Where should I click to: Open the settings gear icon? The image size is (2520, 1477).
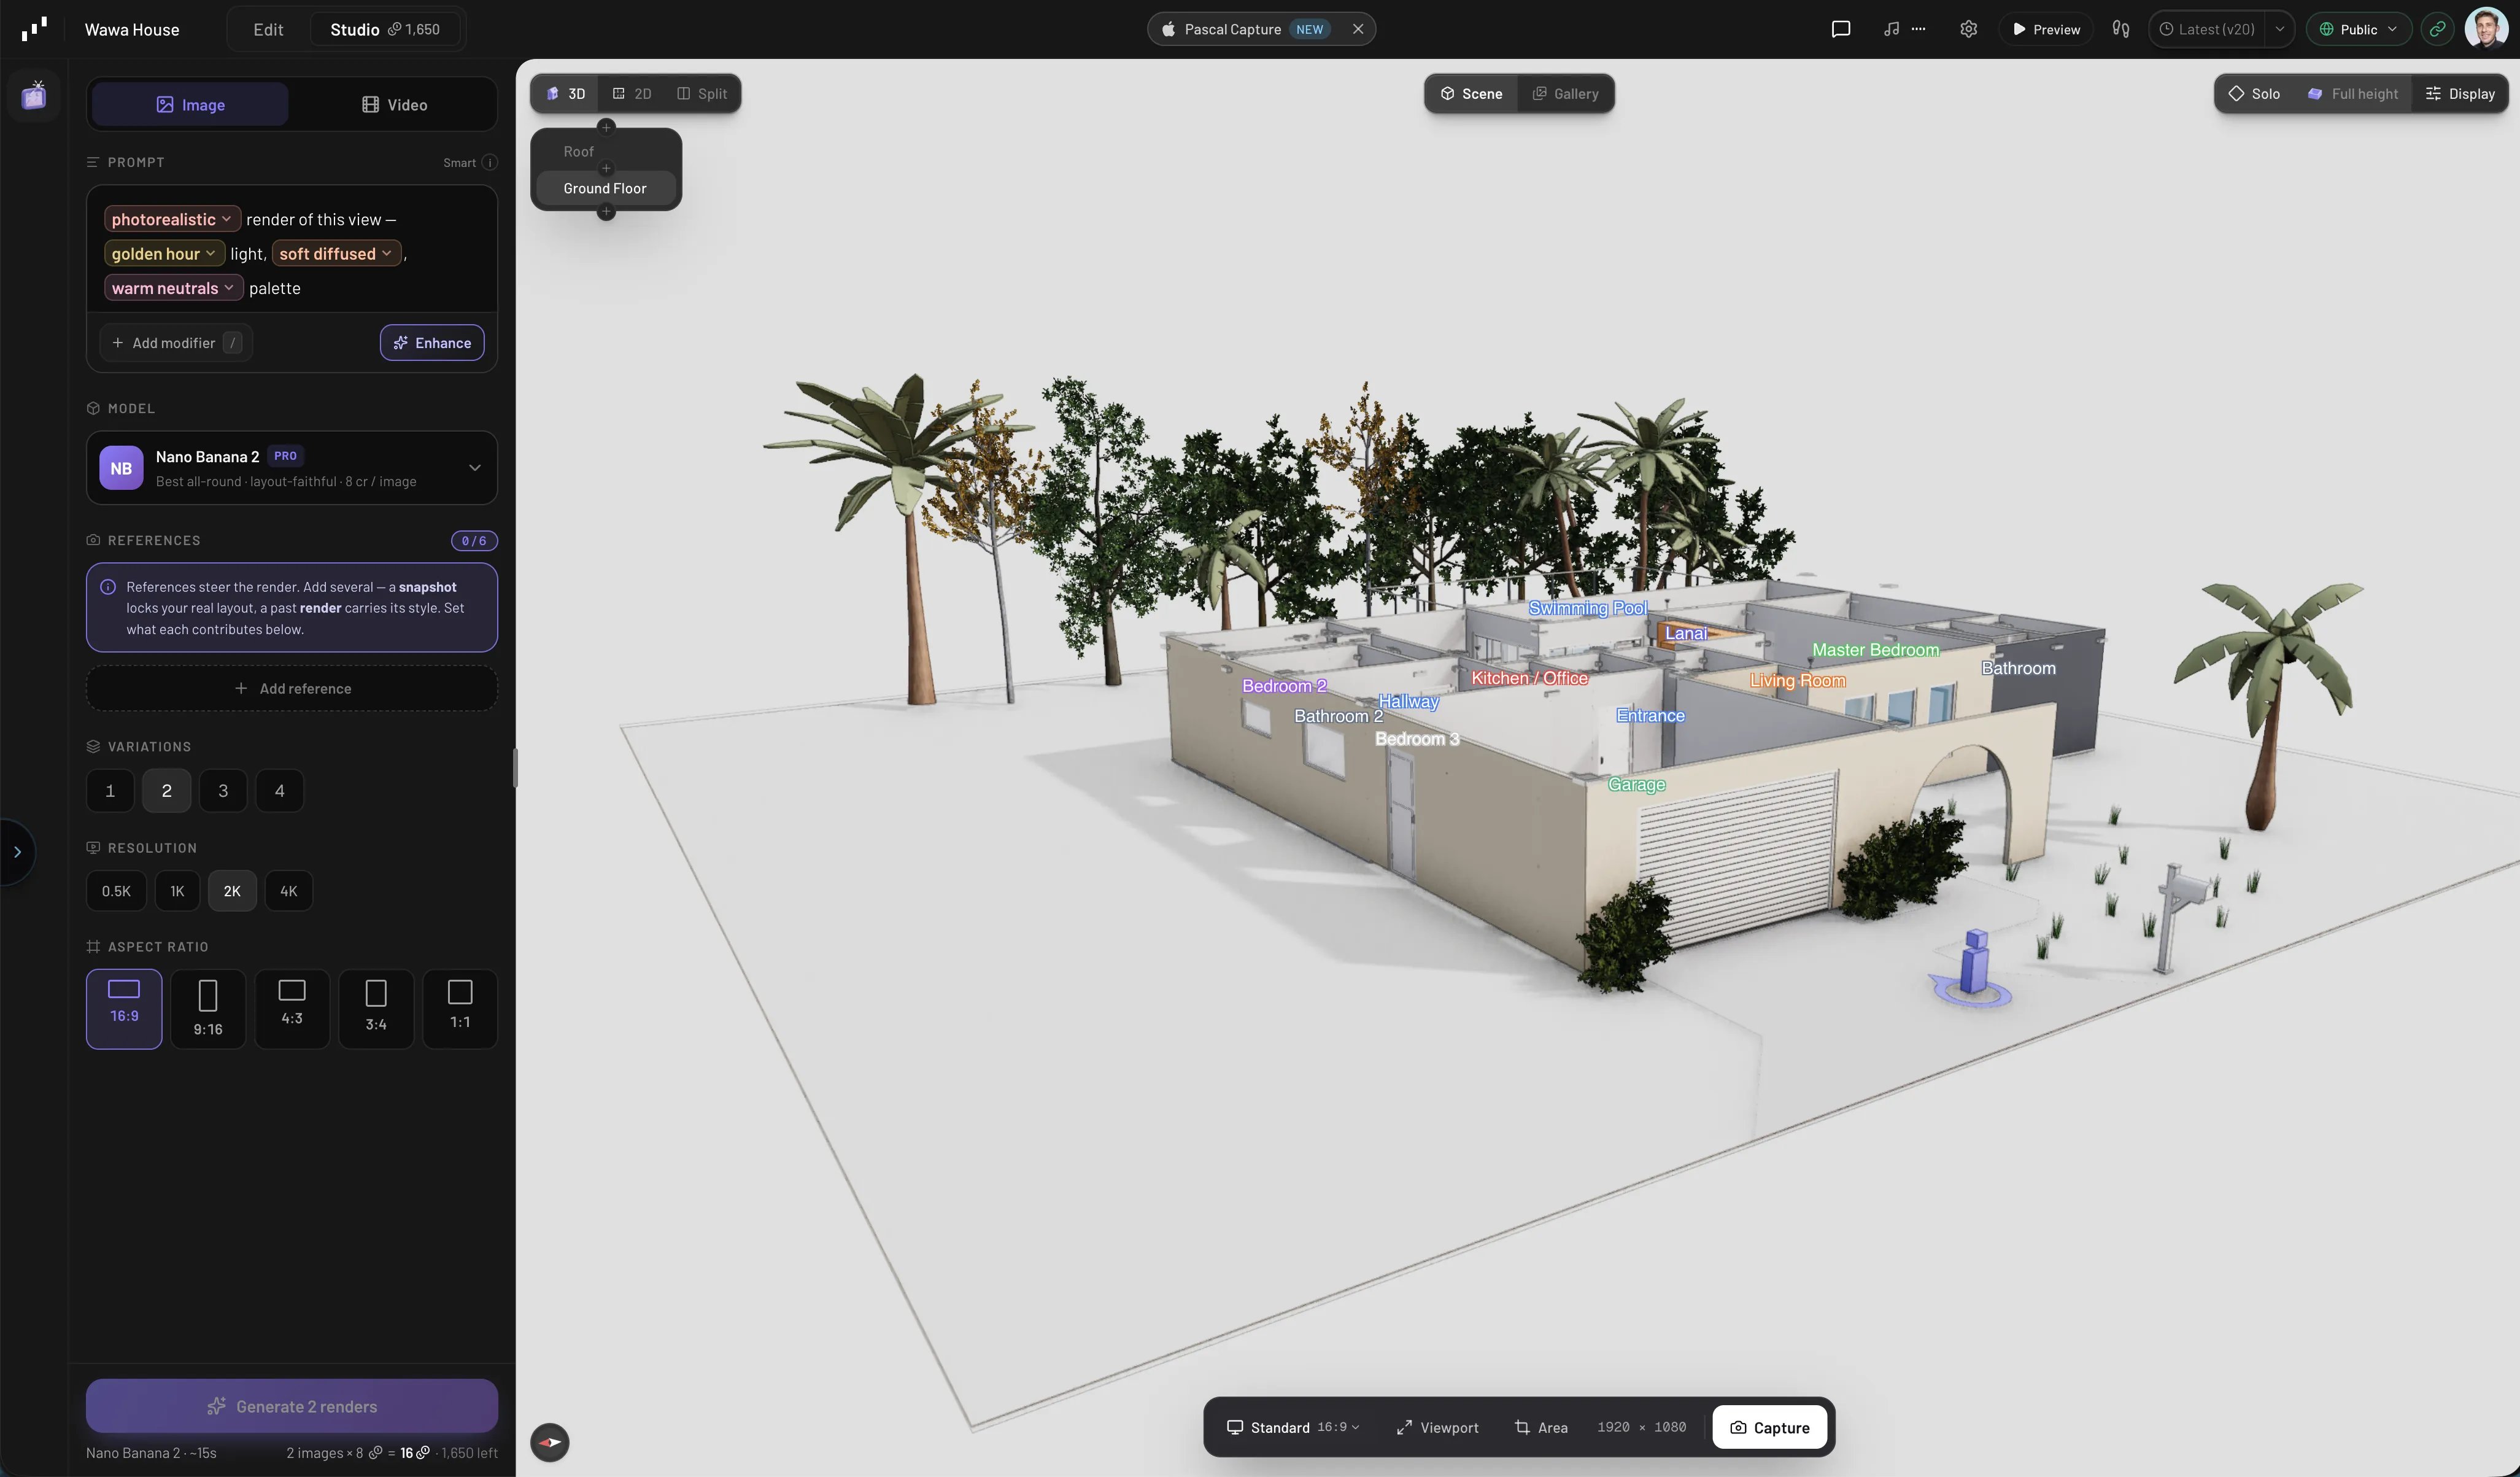point(1968,29)
